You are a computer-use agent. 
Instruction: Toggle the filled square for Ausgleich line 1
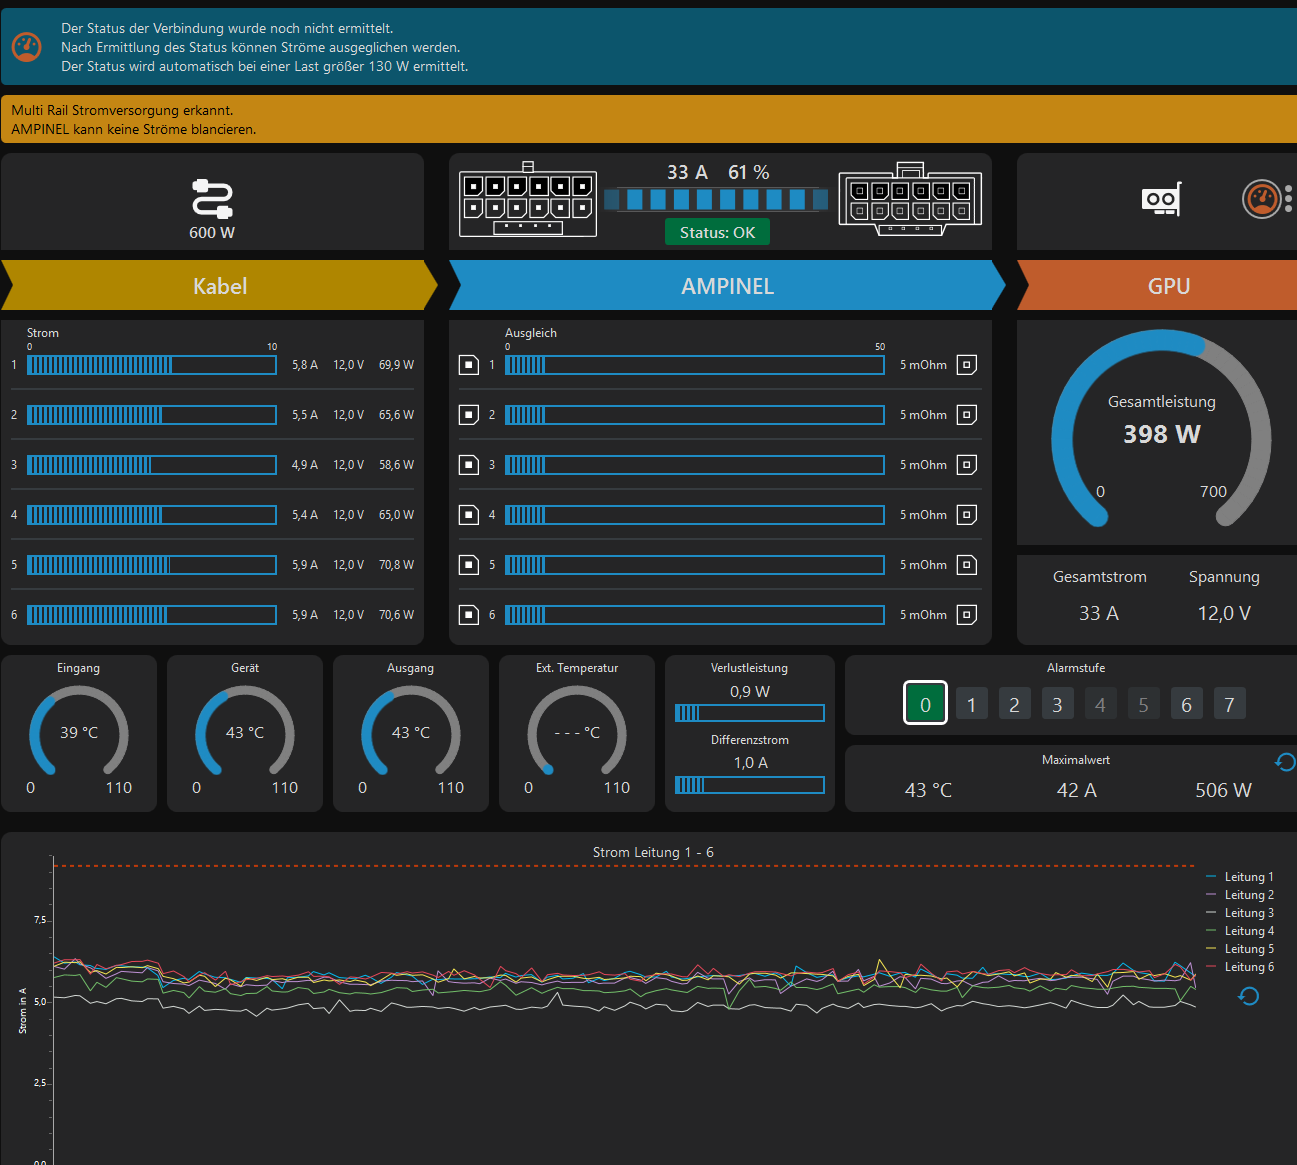pos(469,365)
